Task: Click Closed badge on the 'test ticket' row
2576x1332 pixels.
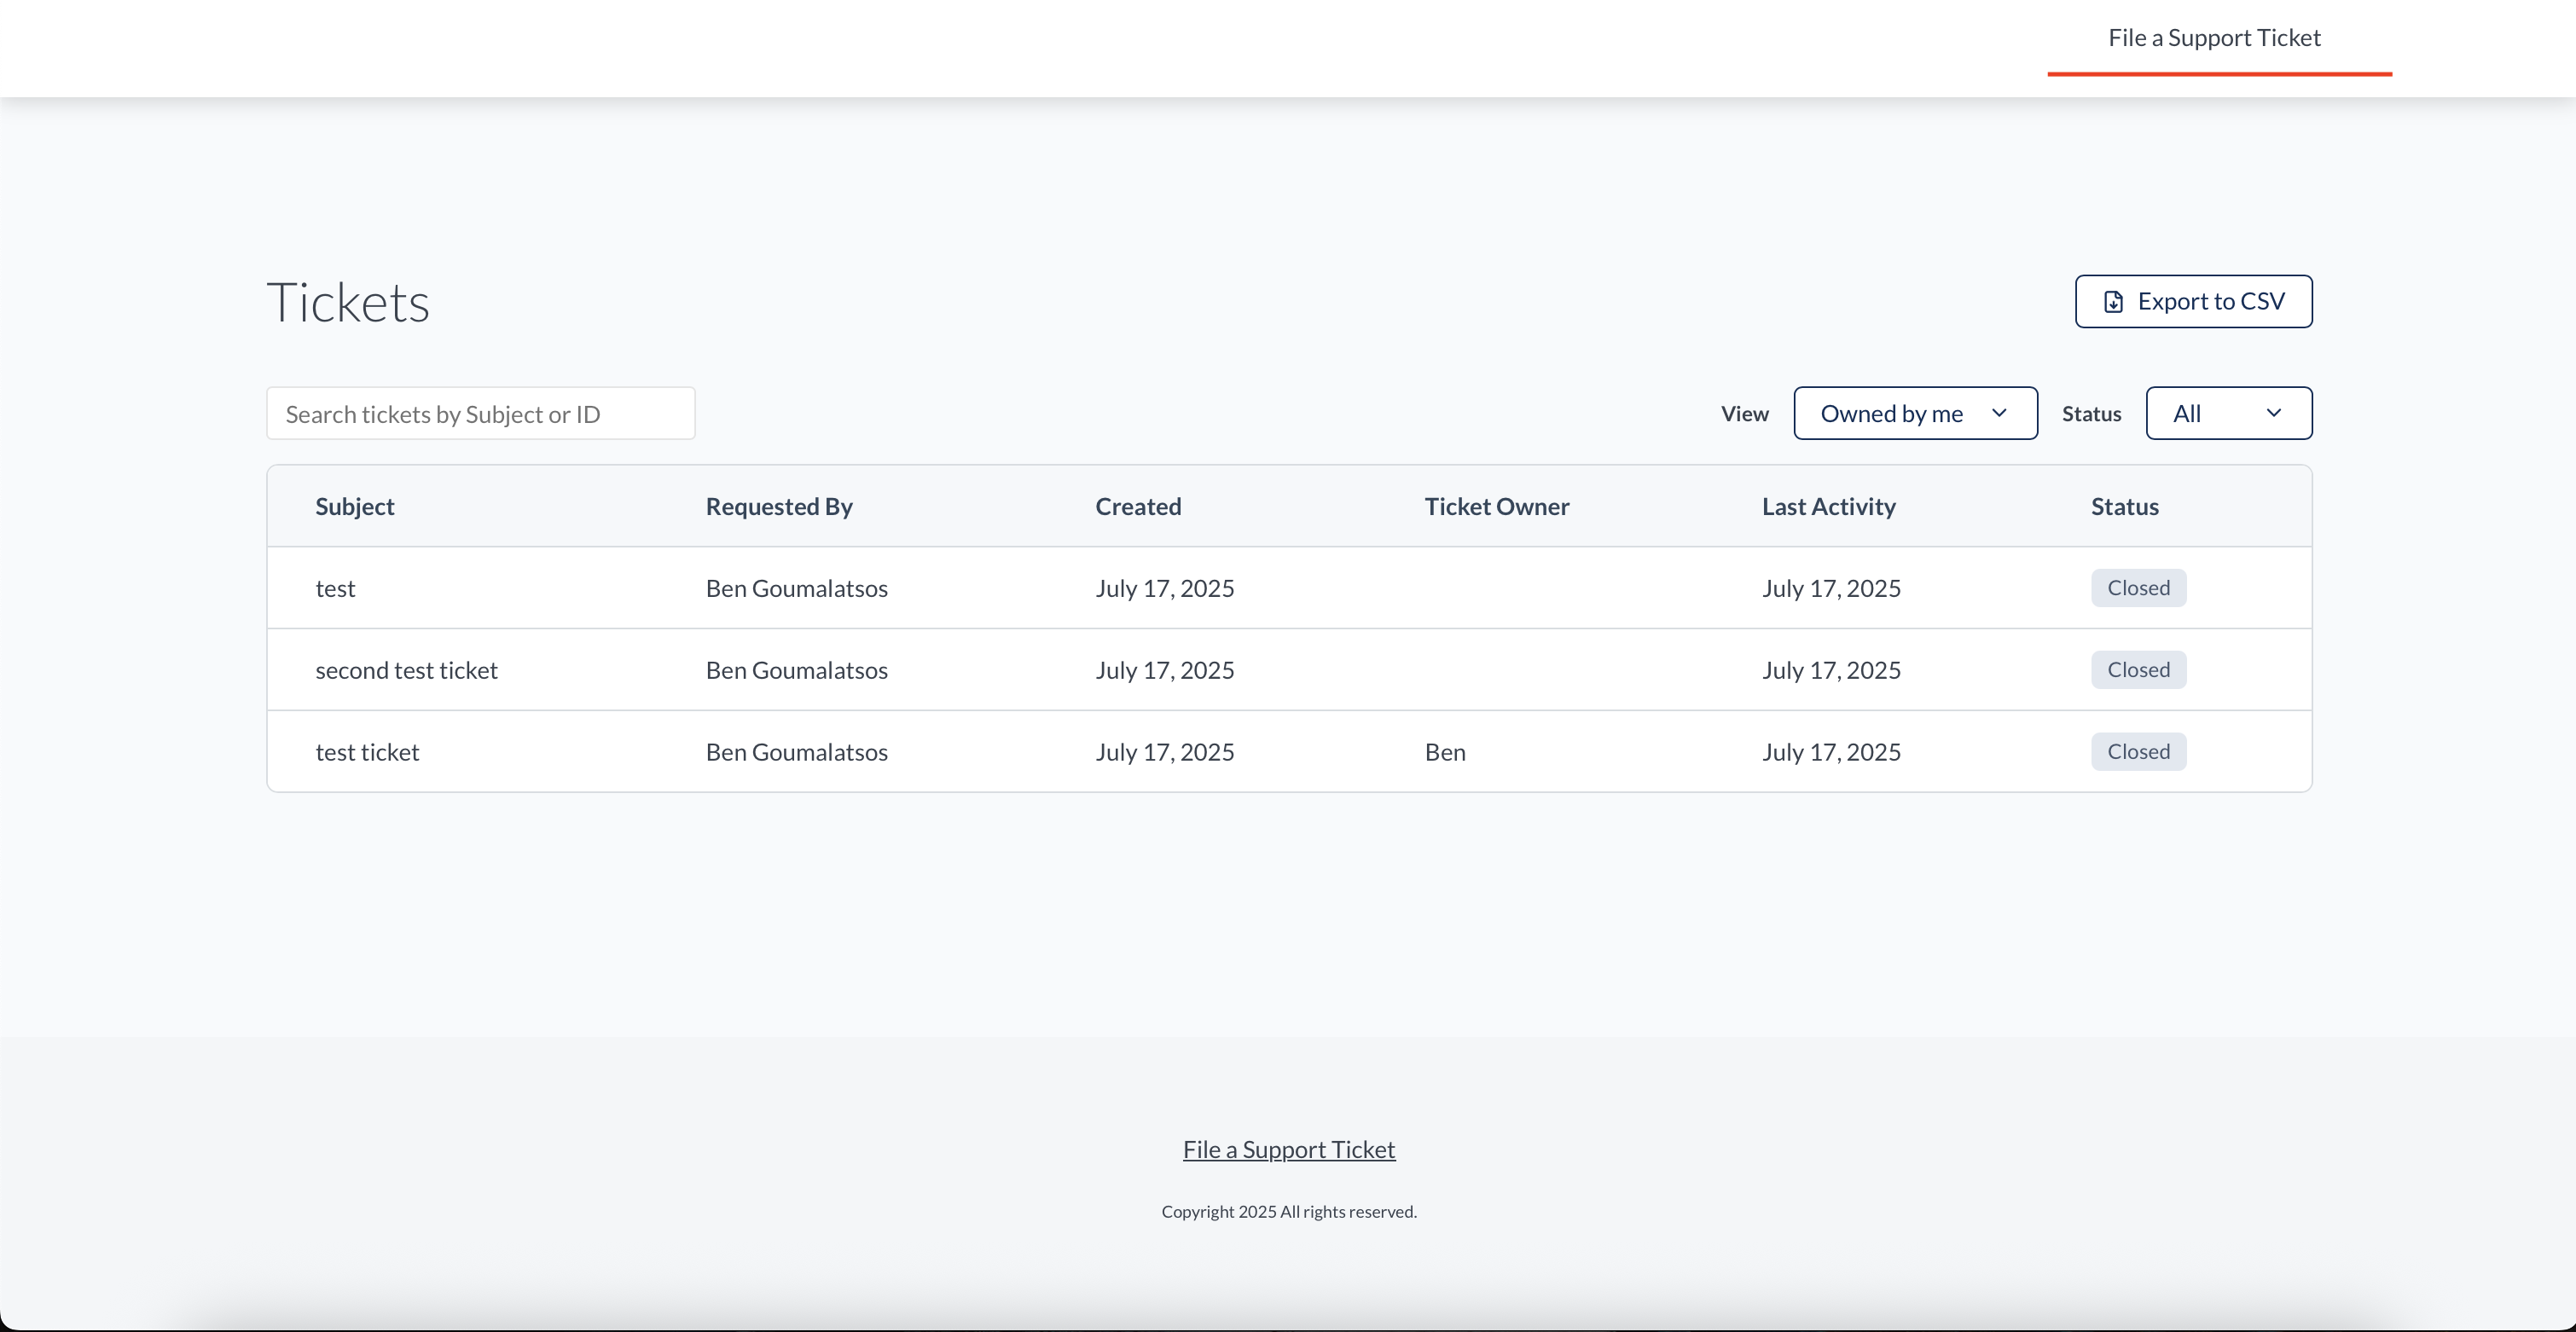Action: pos(2138,752)
